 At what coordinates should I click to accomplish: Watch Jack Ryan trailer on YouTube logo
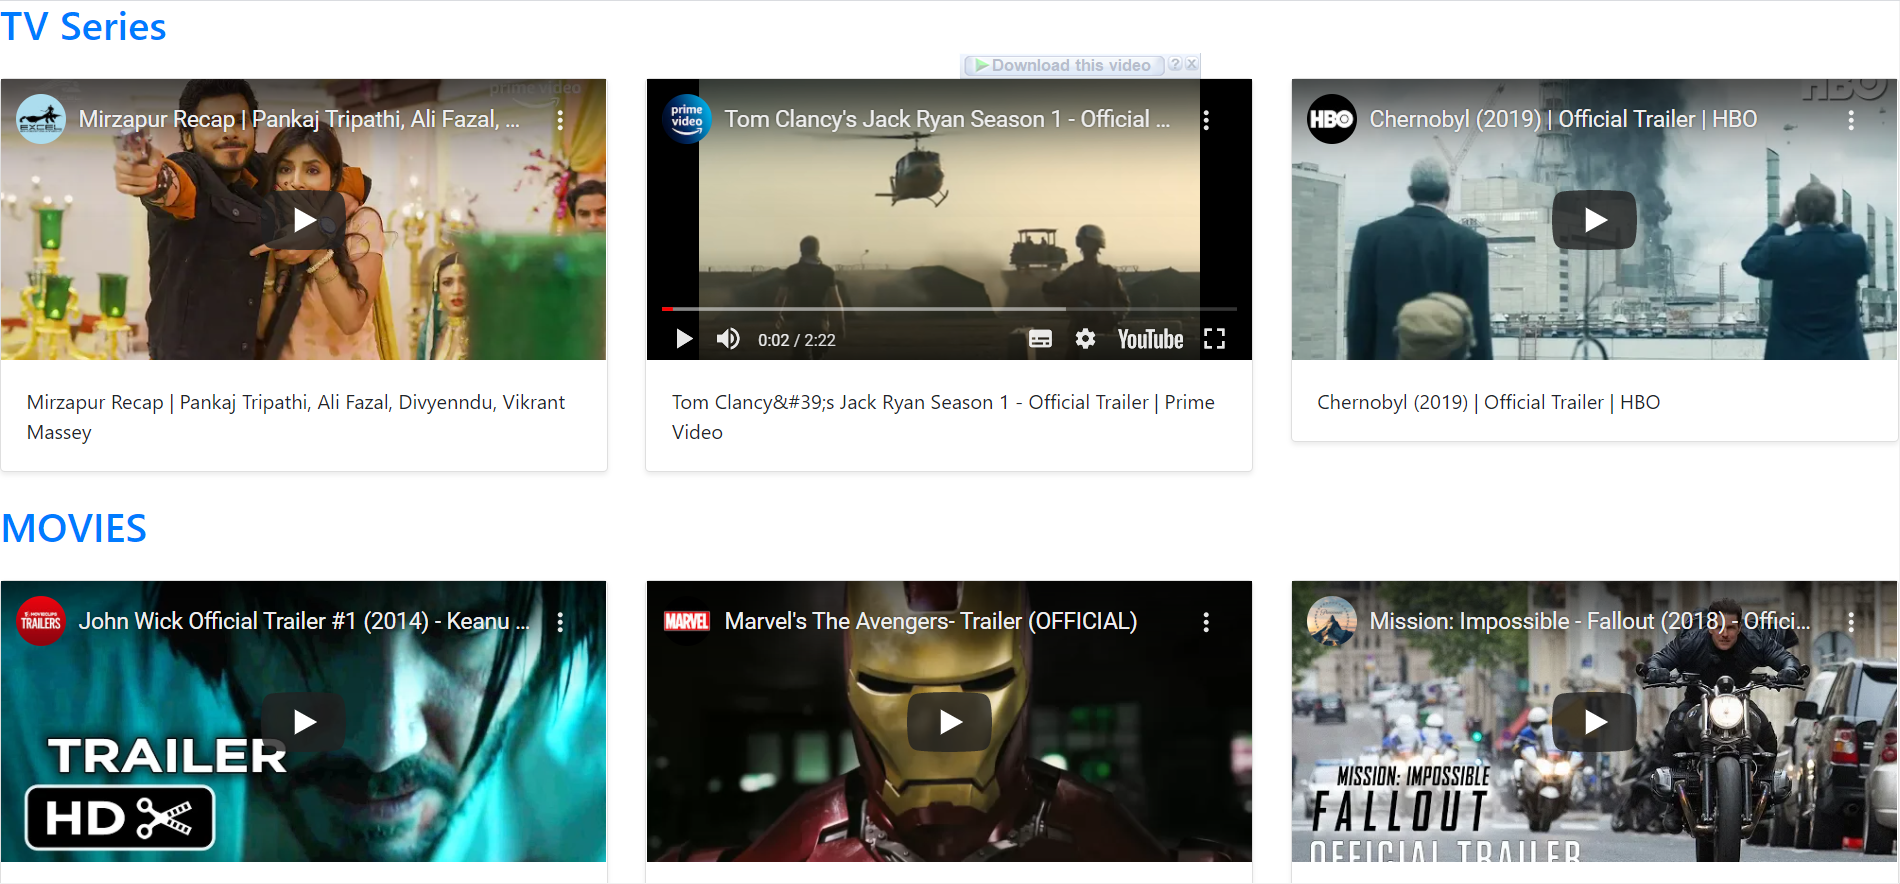point(1150,339)
